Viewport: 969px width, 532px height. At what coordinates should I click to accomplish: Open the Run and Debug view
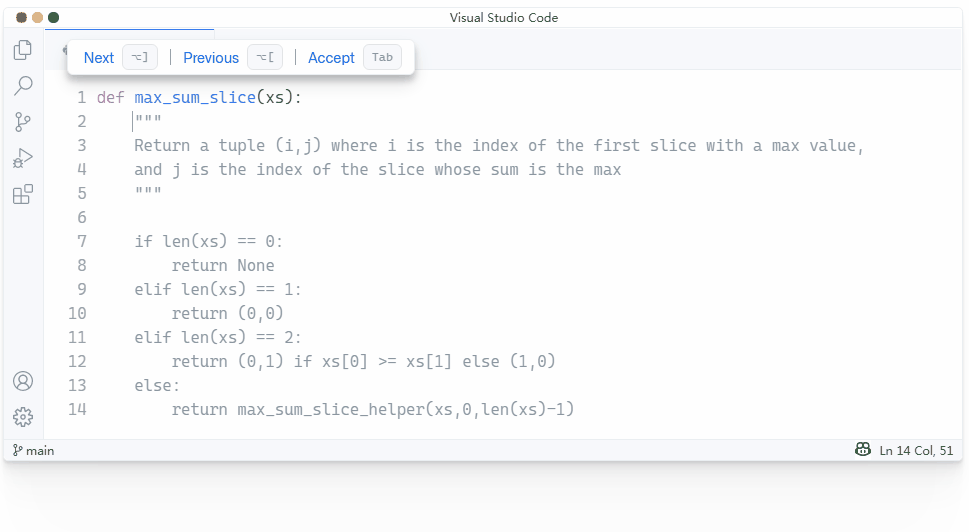pos(23,158)
